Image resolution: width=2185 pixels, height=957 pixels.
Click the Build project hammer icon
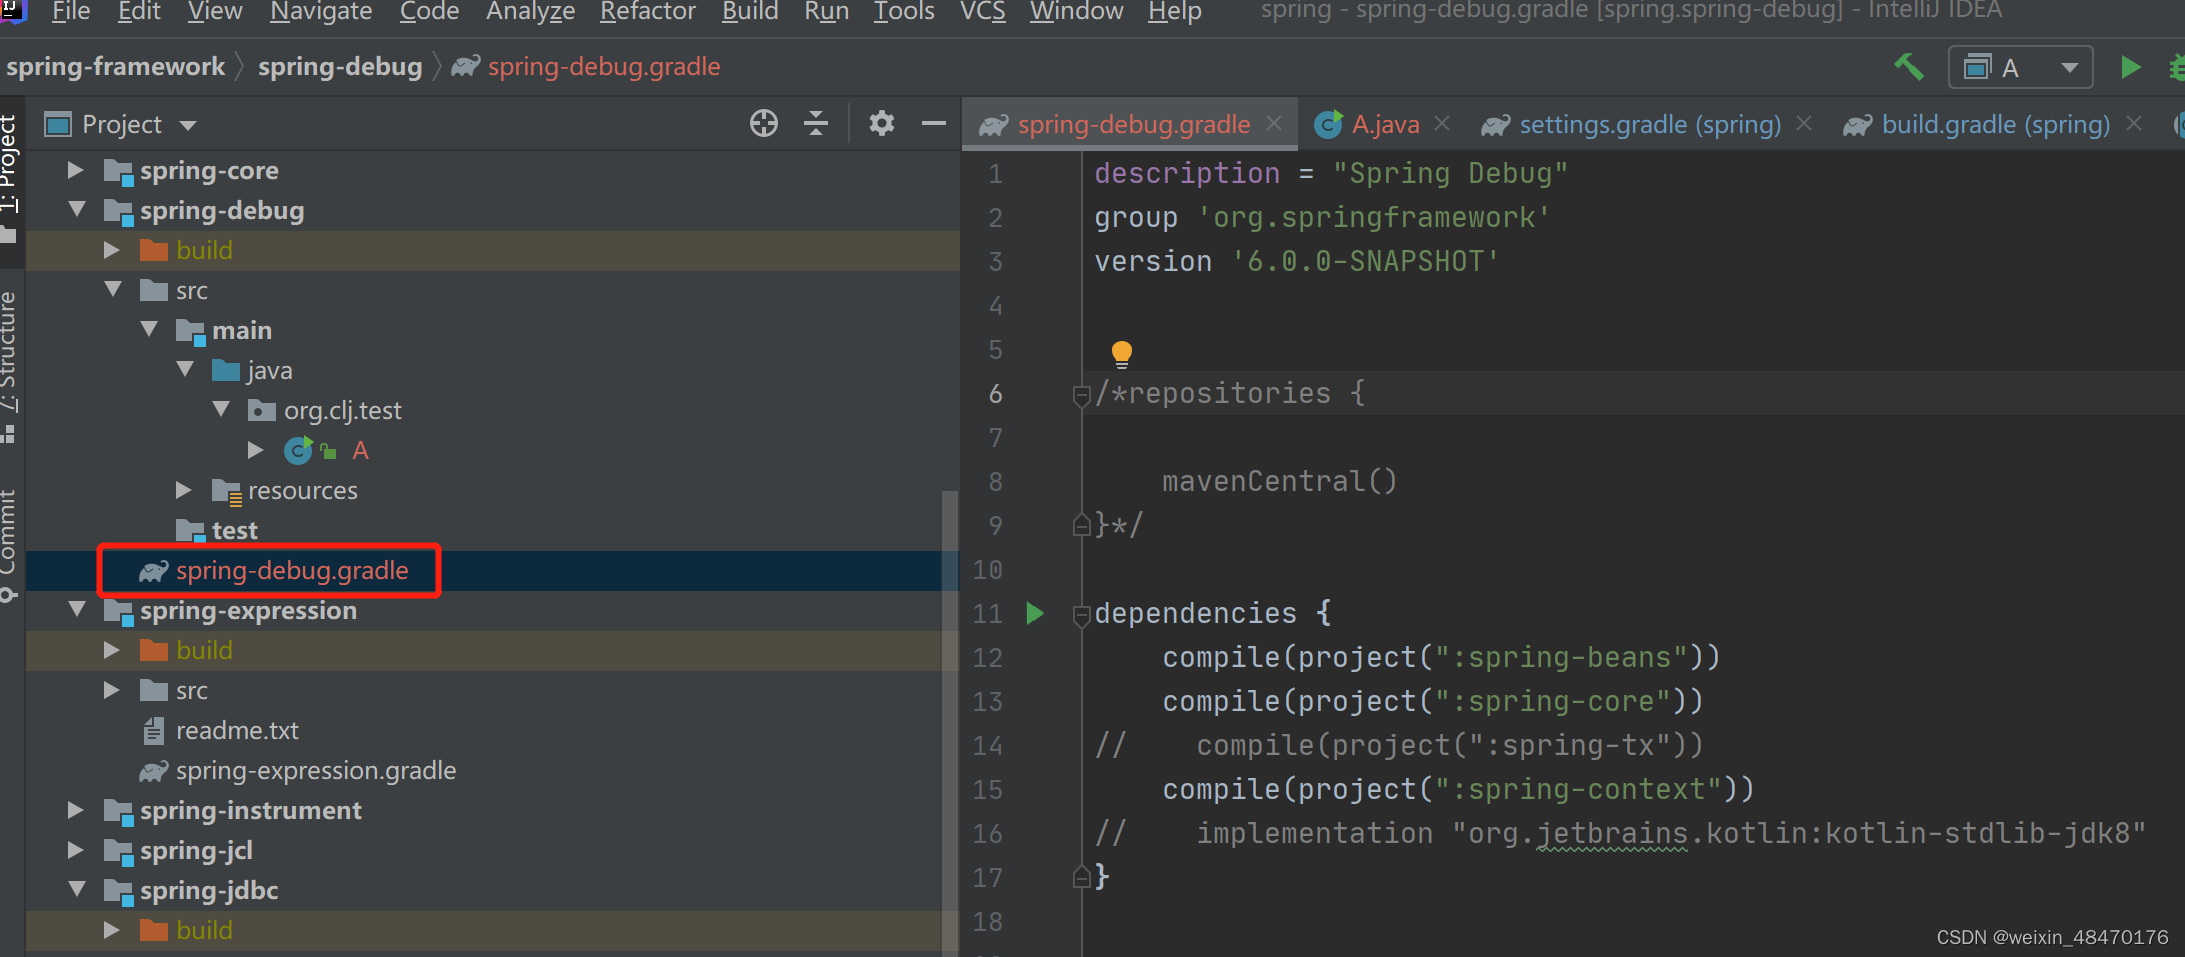point(1909,67)
